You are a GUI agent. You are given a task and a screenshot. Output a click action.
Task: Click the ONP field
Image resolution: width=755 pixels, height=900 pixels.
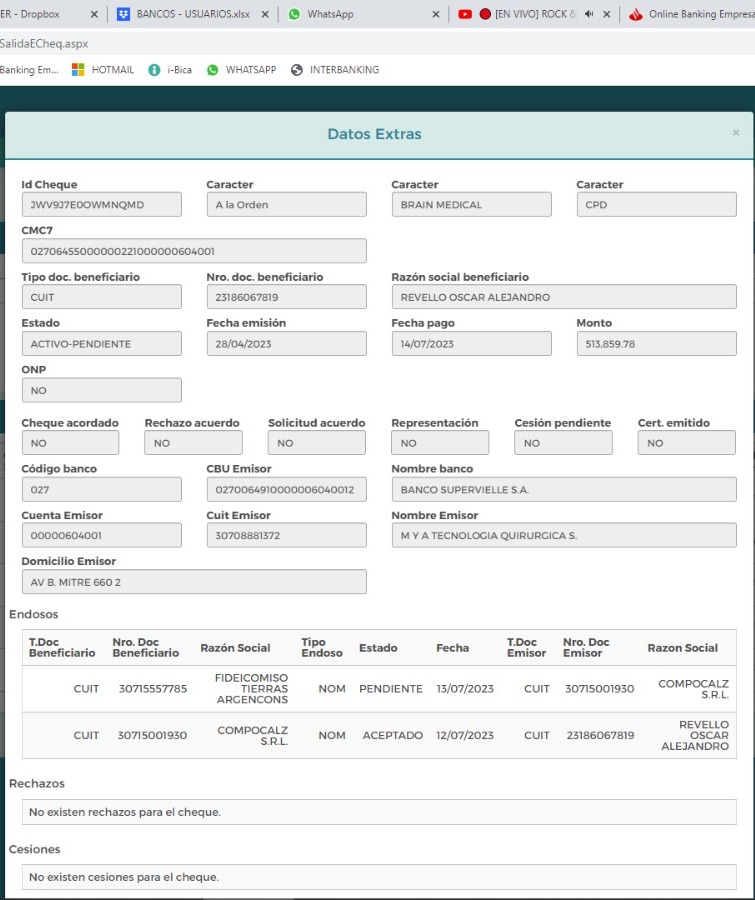(102, 390)
